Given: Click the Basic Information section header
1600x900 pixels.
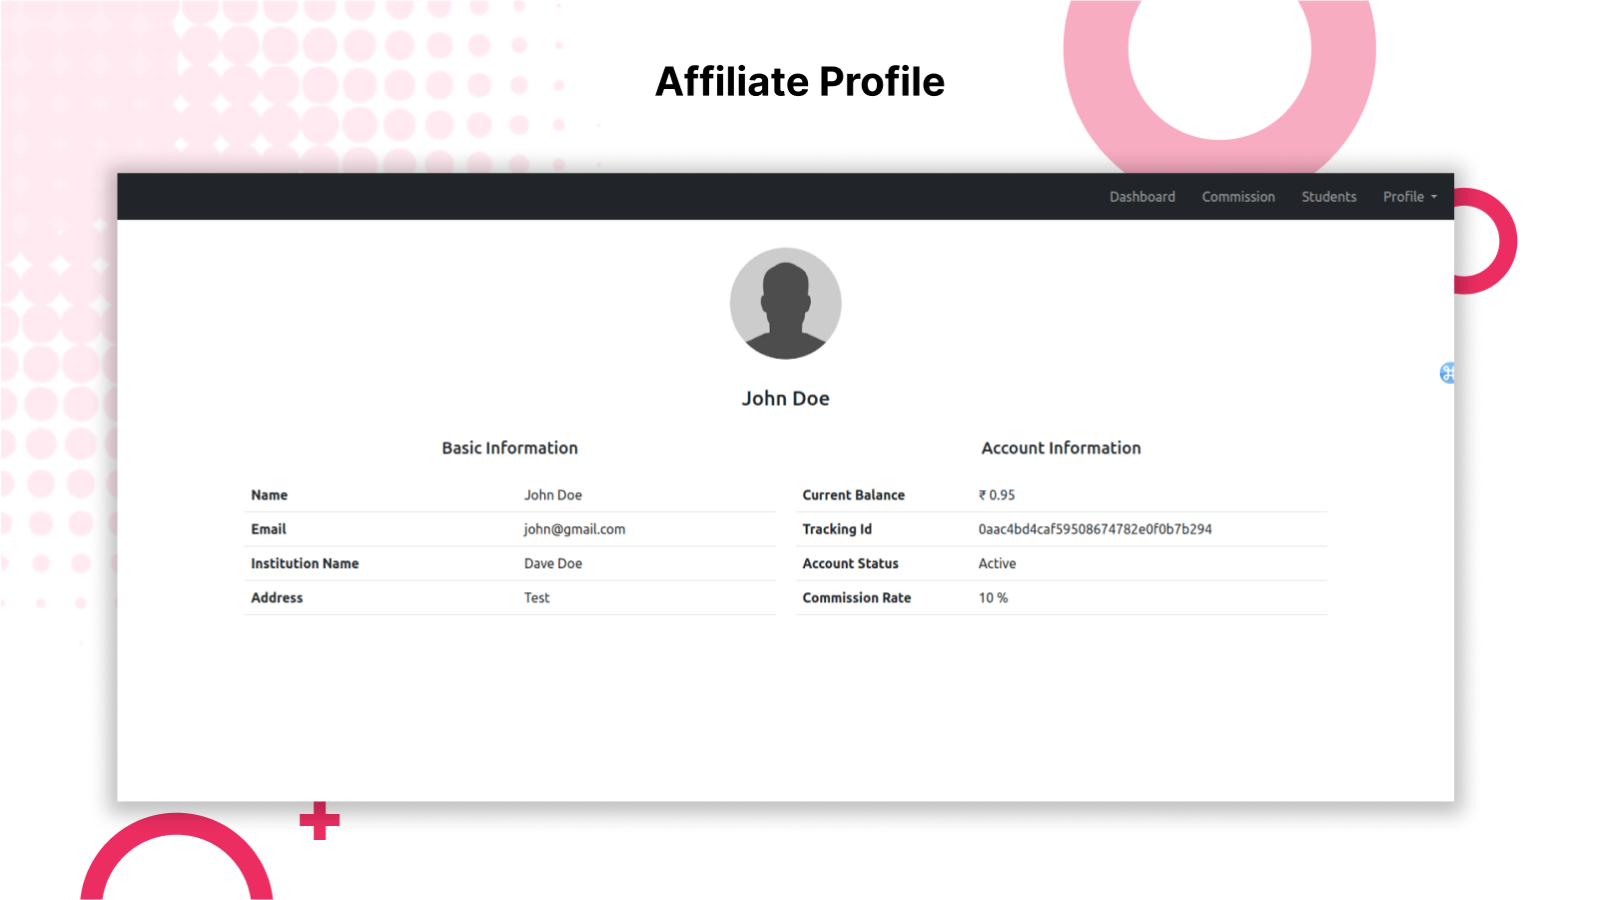Looking at the screenshot, I should (x=510, y=448).
